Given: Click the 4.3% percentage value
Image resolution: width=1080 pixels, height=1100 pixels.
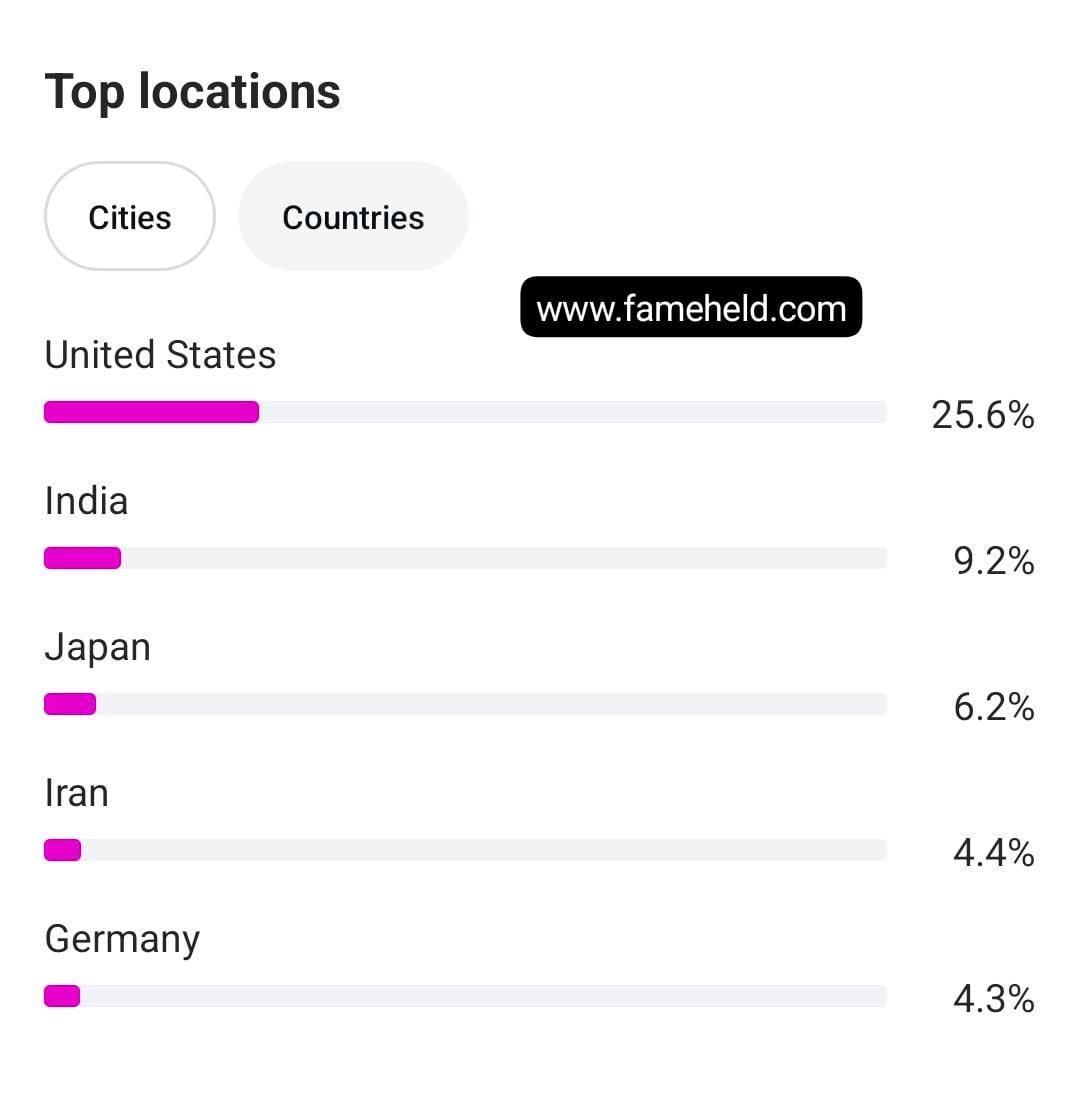Looking at the screenshot, I should [993, 999].
